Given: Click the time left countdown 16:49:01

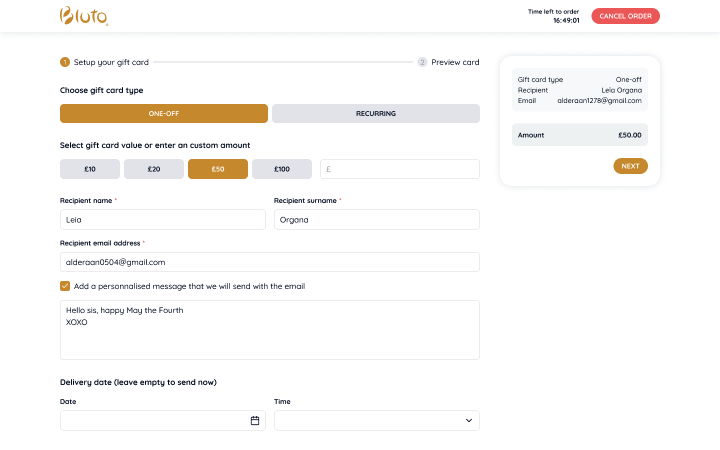Looking at the screenshot, I should point(566,21).
